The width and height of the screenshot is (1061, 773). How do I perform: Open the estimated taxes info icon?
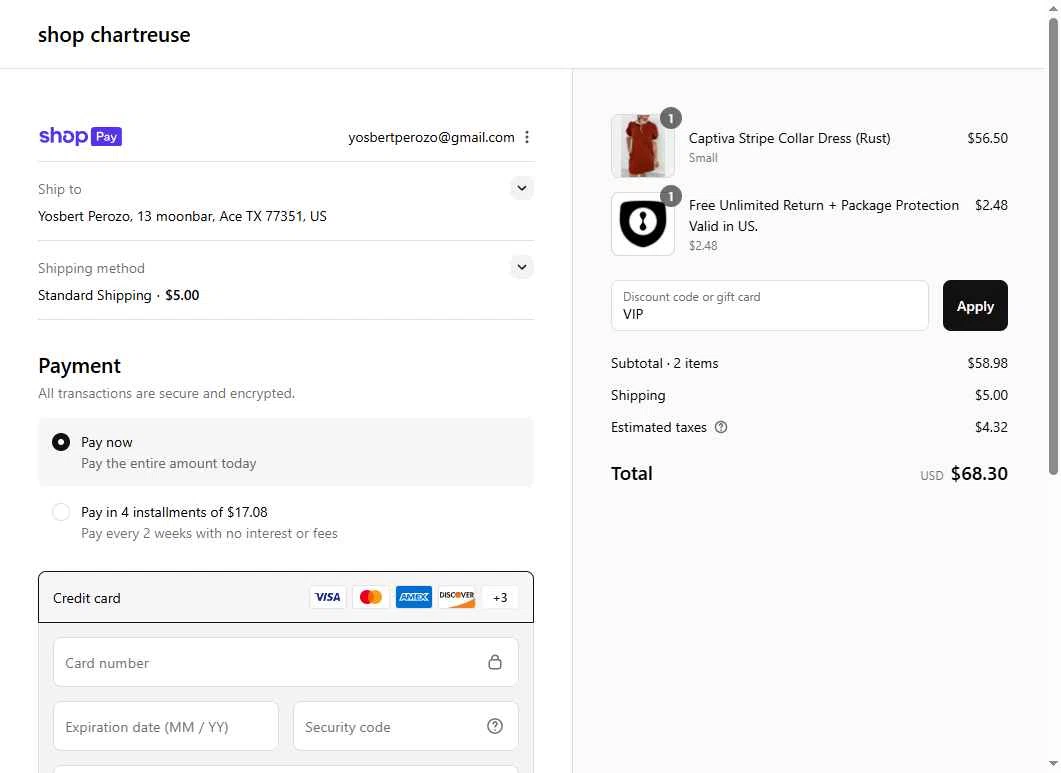[x=721, y=427]
